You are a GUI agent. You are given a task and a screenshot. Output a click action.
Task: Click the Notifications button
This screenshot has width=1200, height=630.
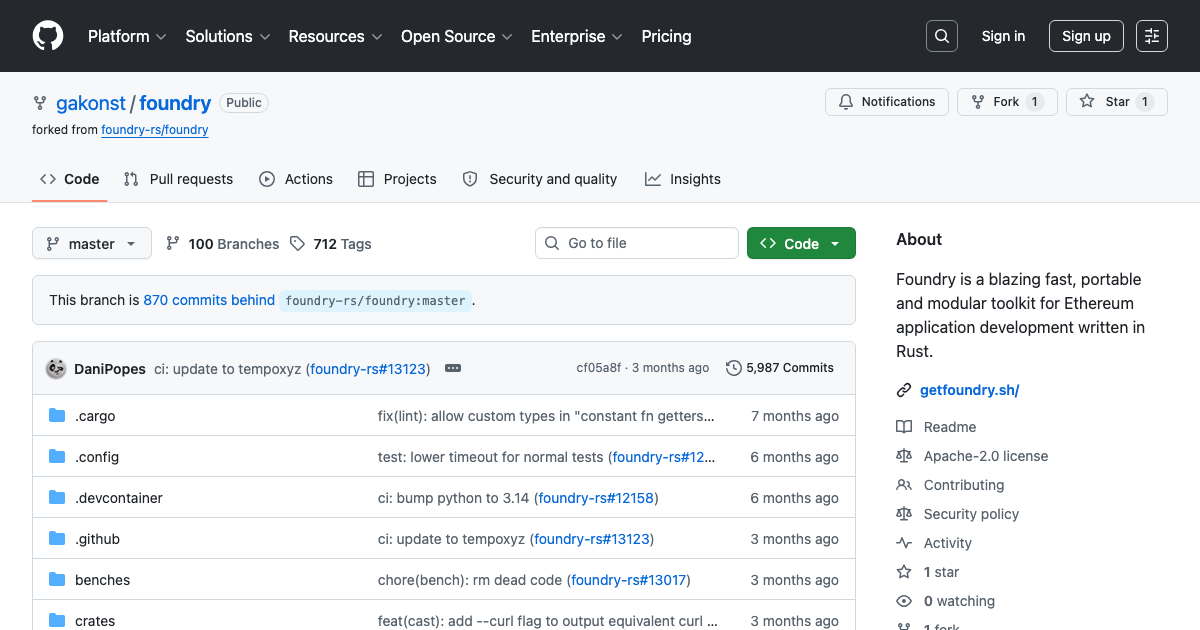[887, 102]
